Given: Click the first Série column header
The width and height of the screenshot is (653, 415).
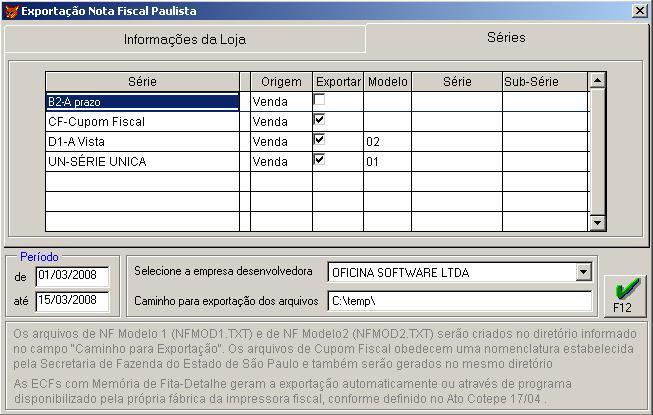Looking at the screenshot, I should click(x=142, y=82).
